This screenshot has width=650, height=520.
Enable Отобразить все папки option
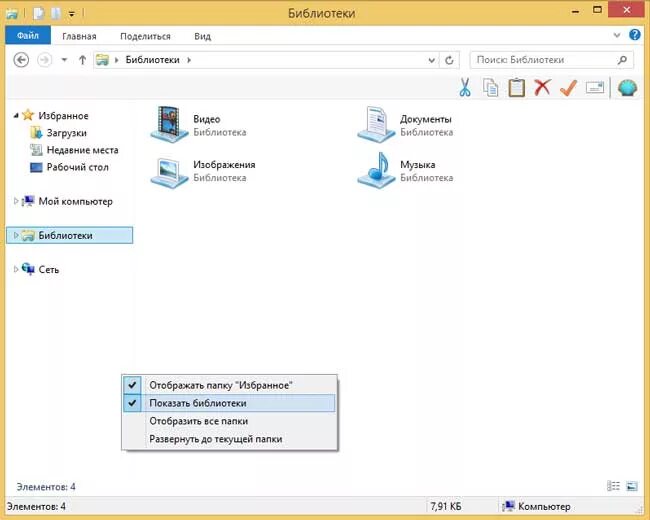point(229,421)
